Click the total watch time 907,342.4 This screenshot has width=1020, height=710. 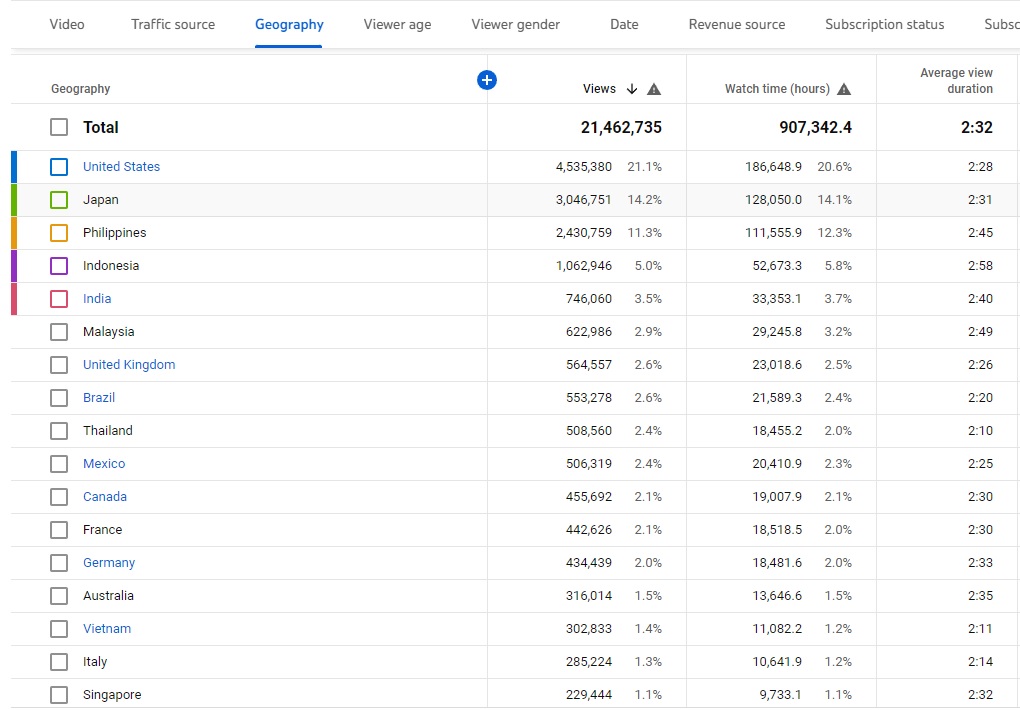816,128
